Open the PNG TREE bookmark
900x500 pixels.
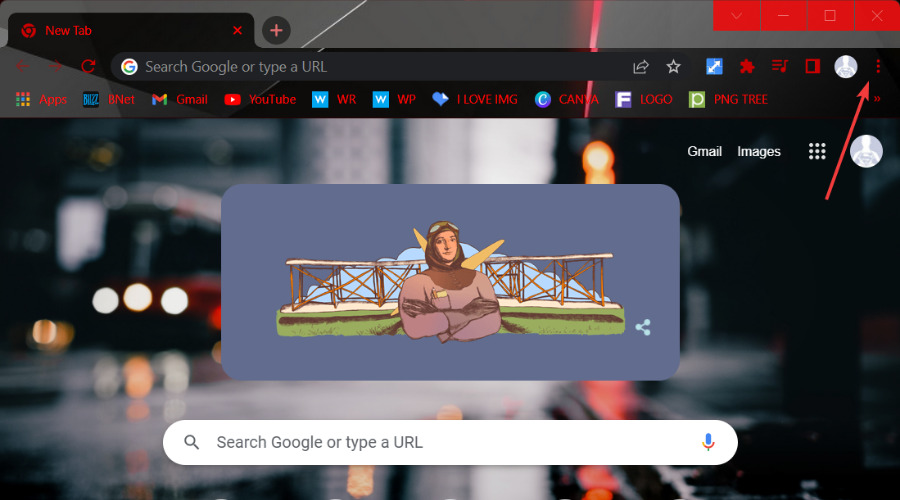[x=728, y=99]
